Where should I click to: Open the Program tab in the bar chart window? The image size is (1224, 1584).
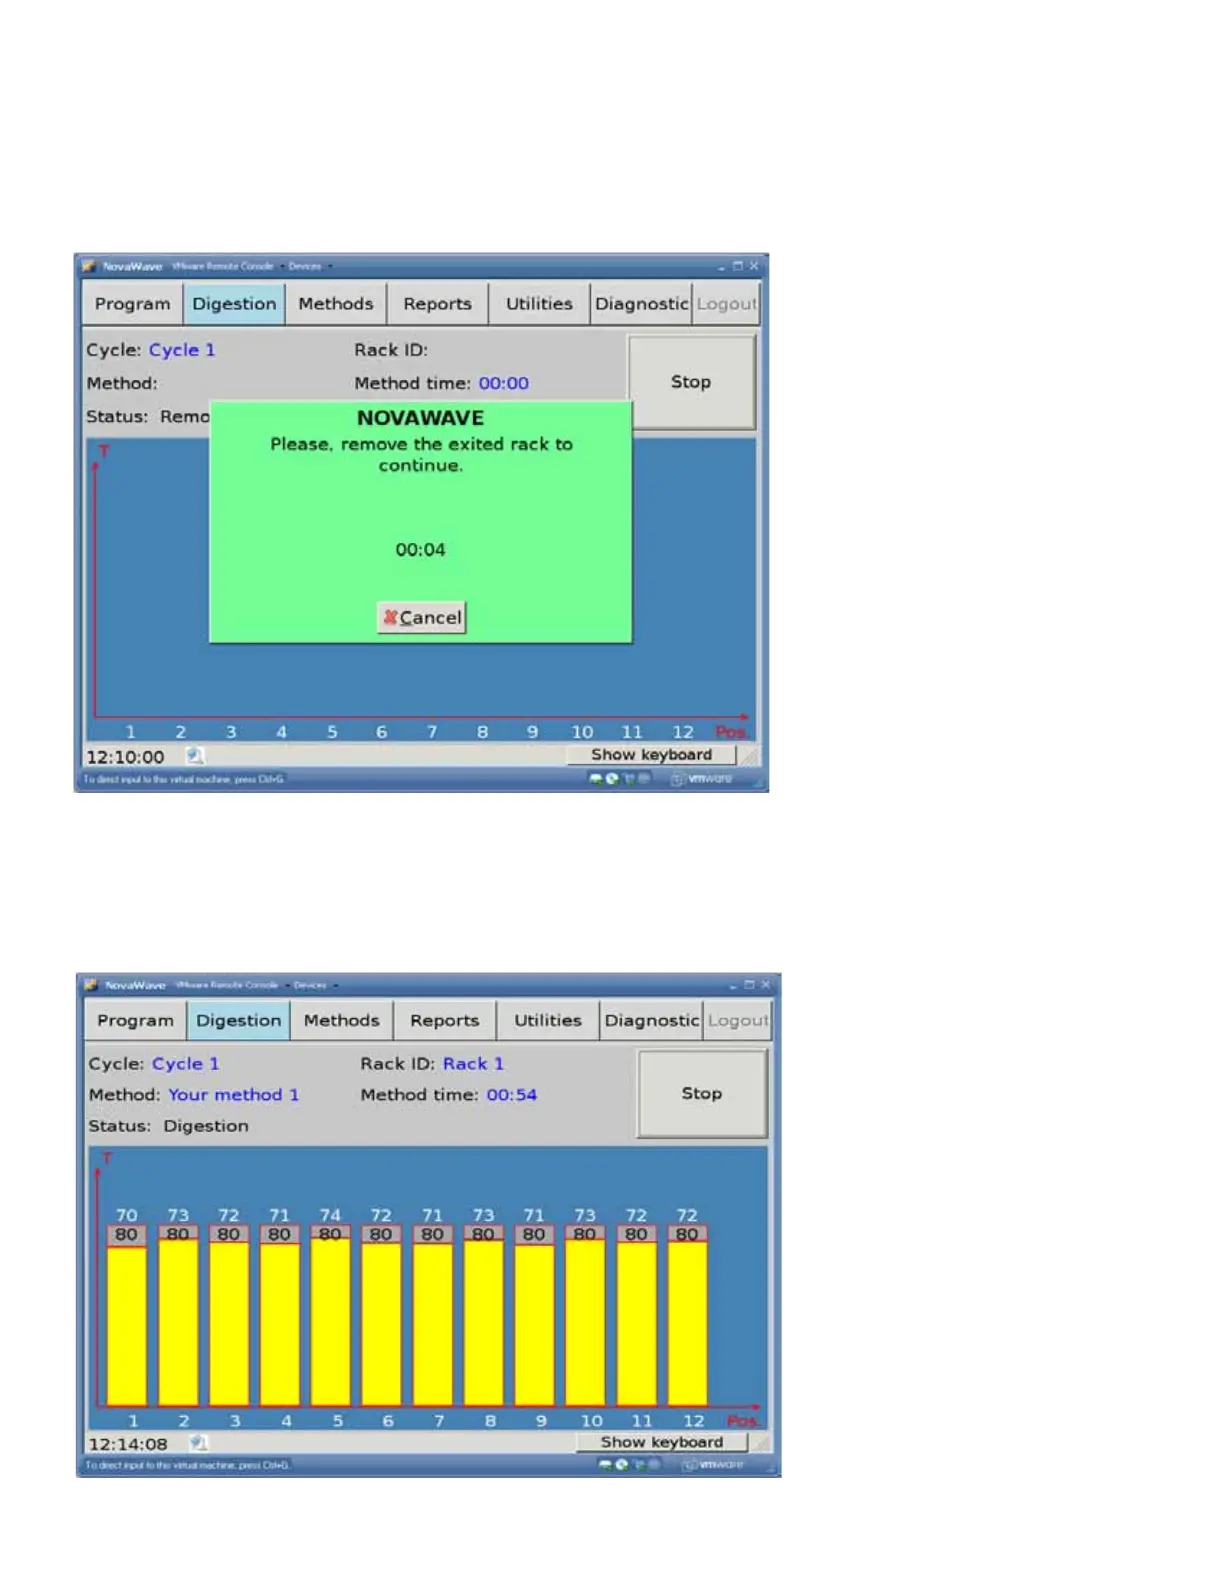(135, 1021)
